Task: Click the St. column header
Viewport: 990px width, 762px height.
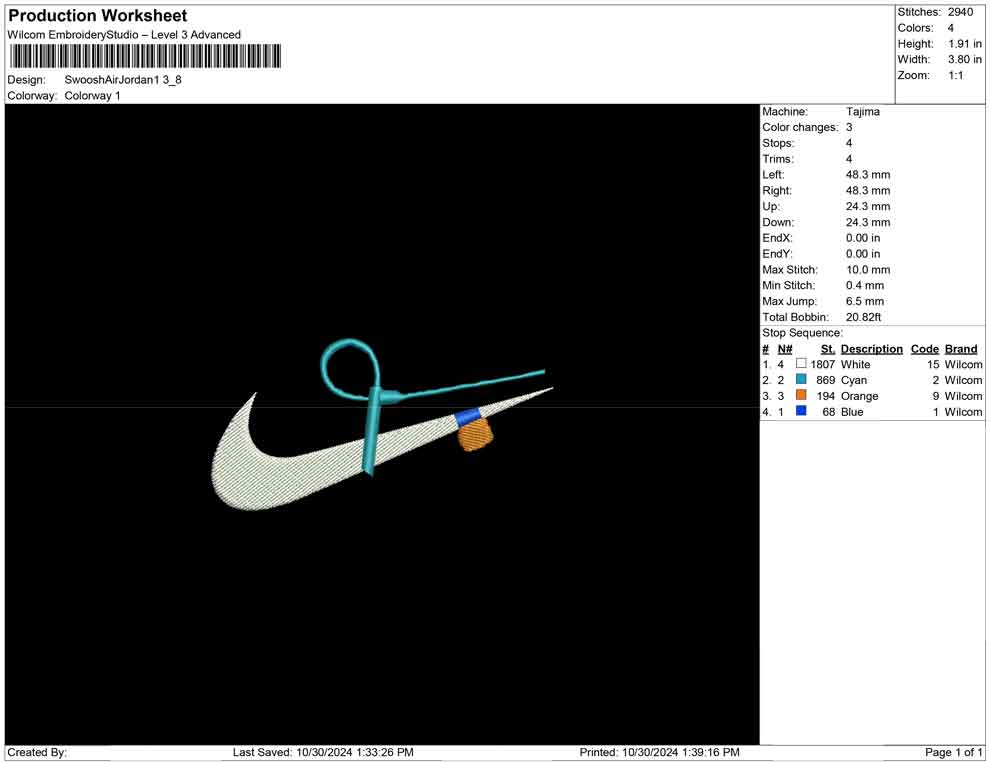Action: click(x=827, y=349)
